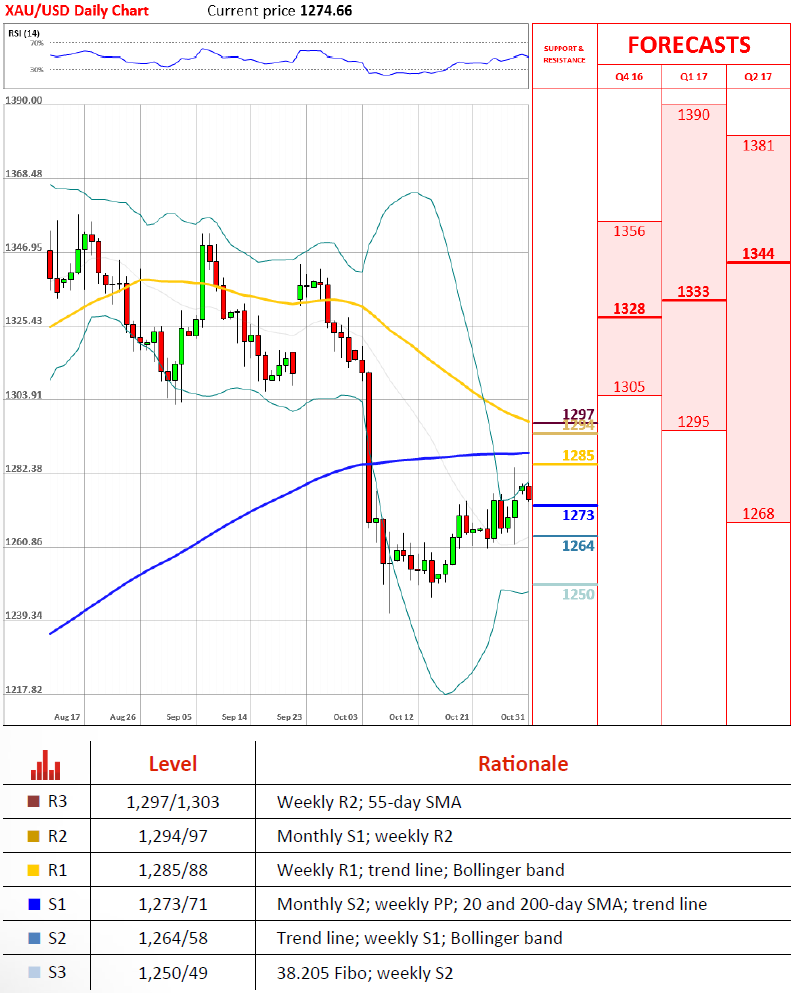The image size is (798, 993).
Task: Click the 1264 support level label
Action: click(x=578, y=546)
